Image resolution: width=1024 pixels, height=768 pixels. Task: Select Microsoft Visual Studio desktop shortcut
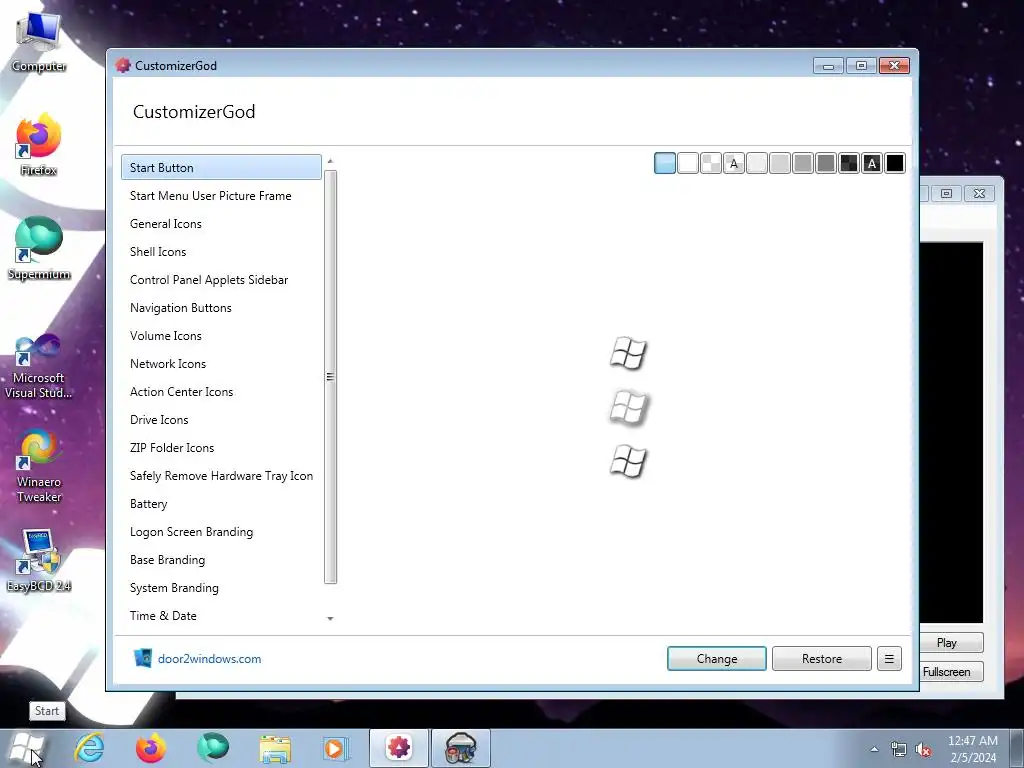pyautogui.click(x=39, y=366)
